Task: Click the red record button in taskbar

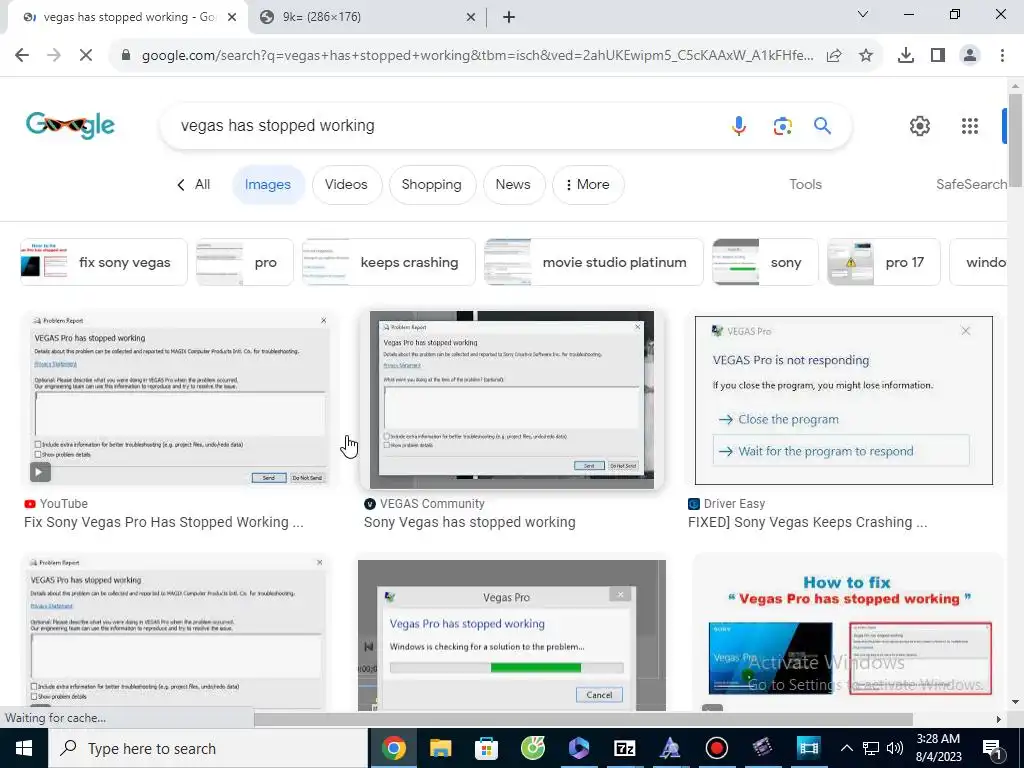Action: pos(716,748)
